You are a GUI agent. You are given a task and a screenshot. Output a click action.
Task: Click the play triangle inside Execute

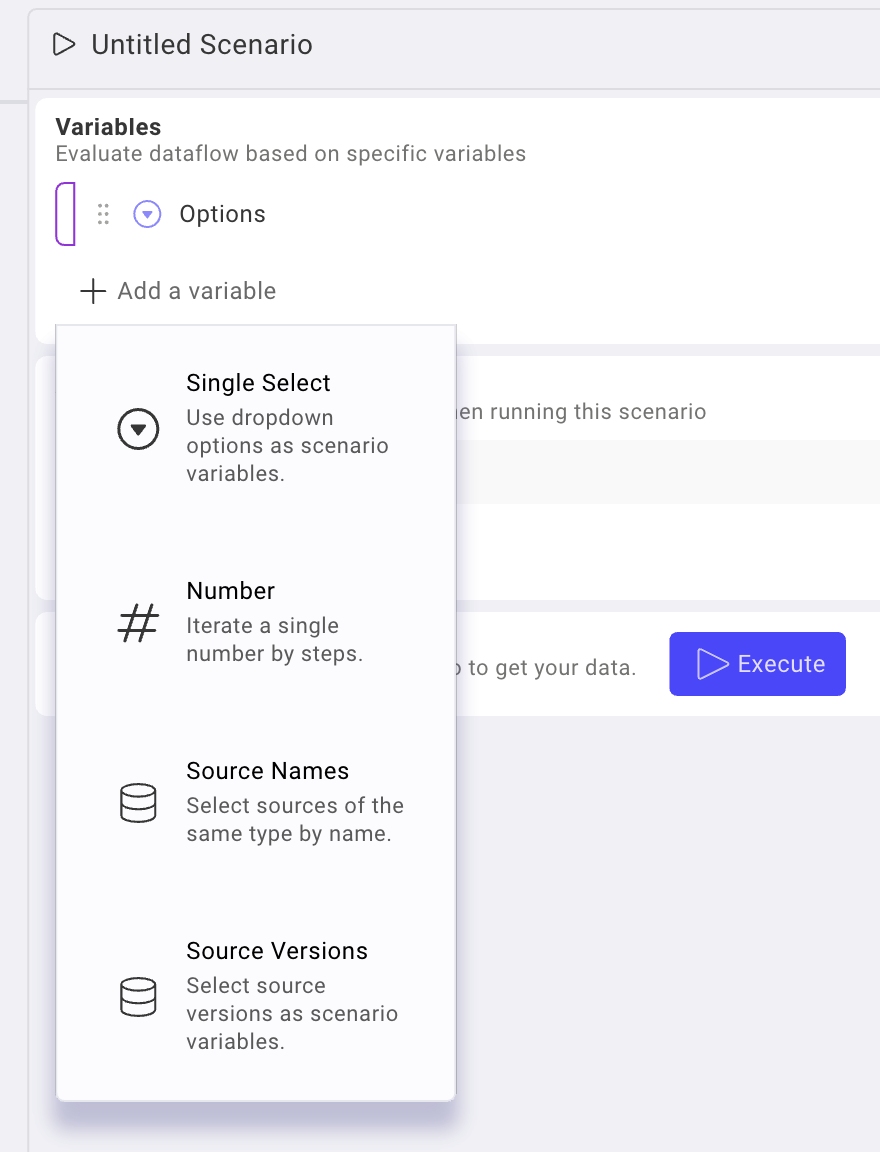712,663
